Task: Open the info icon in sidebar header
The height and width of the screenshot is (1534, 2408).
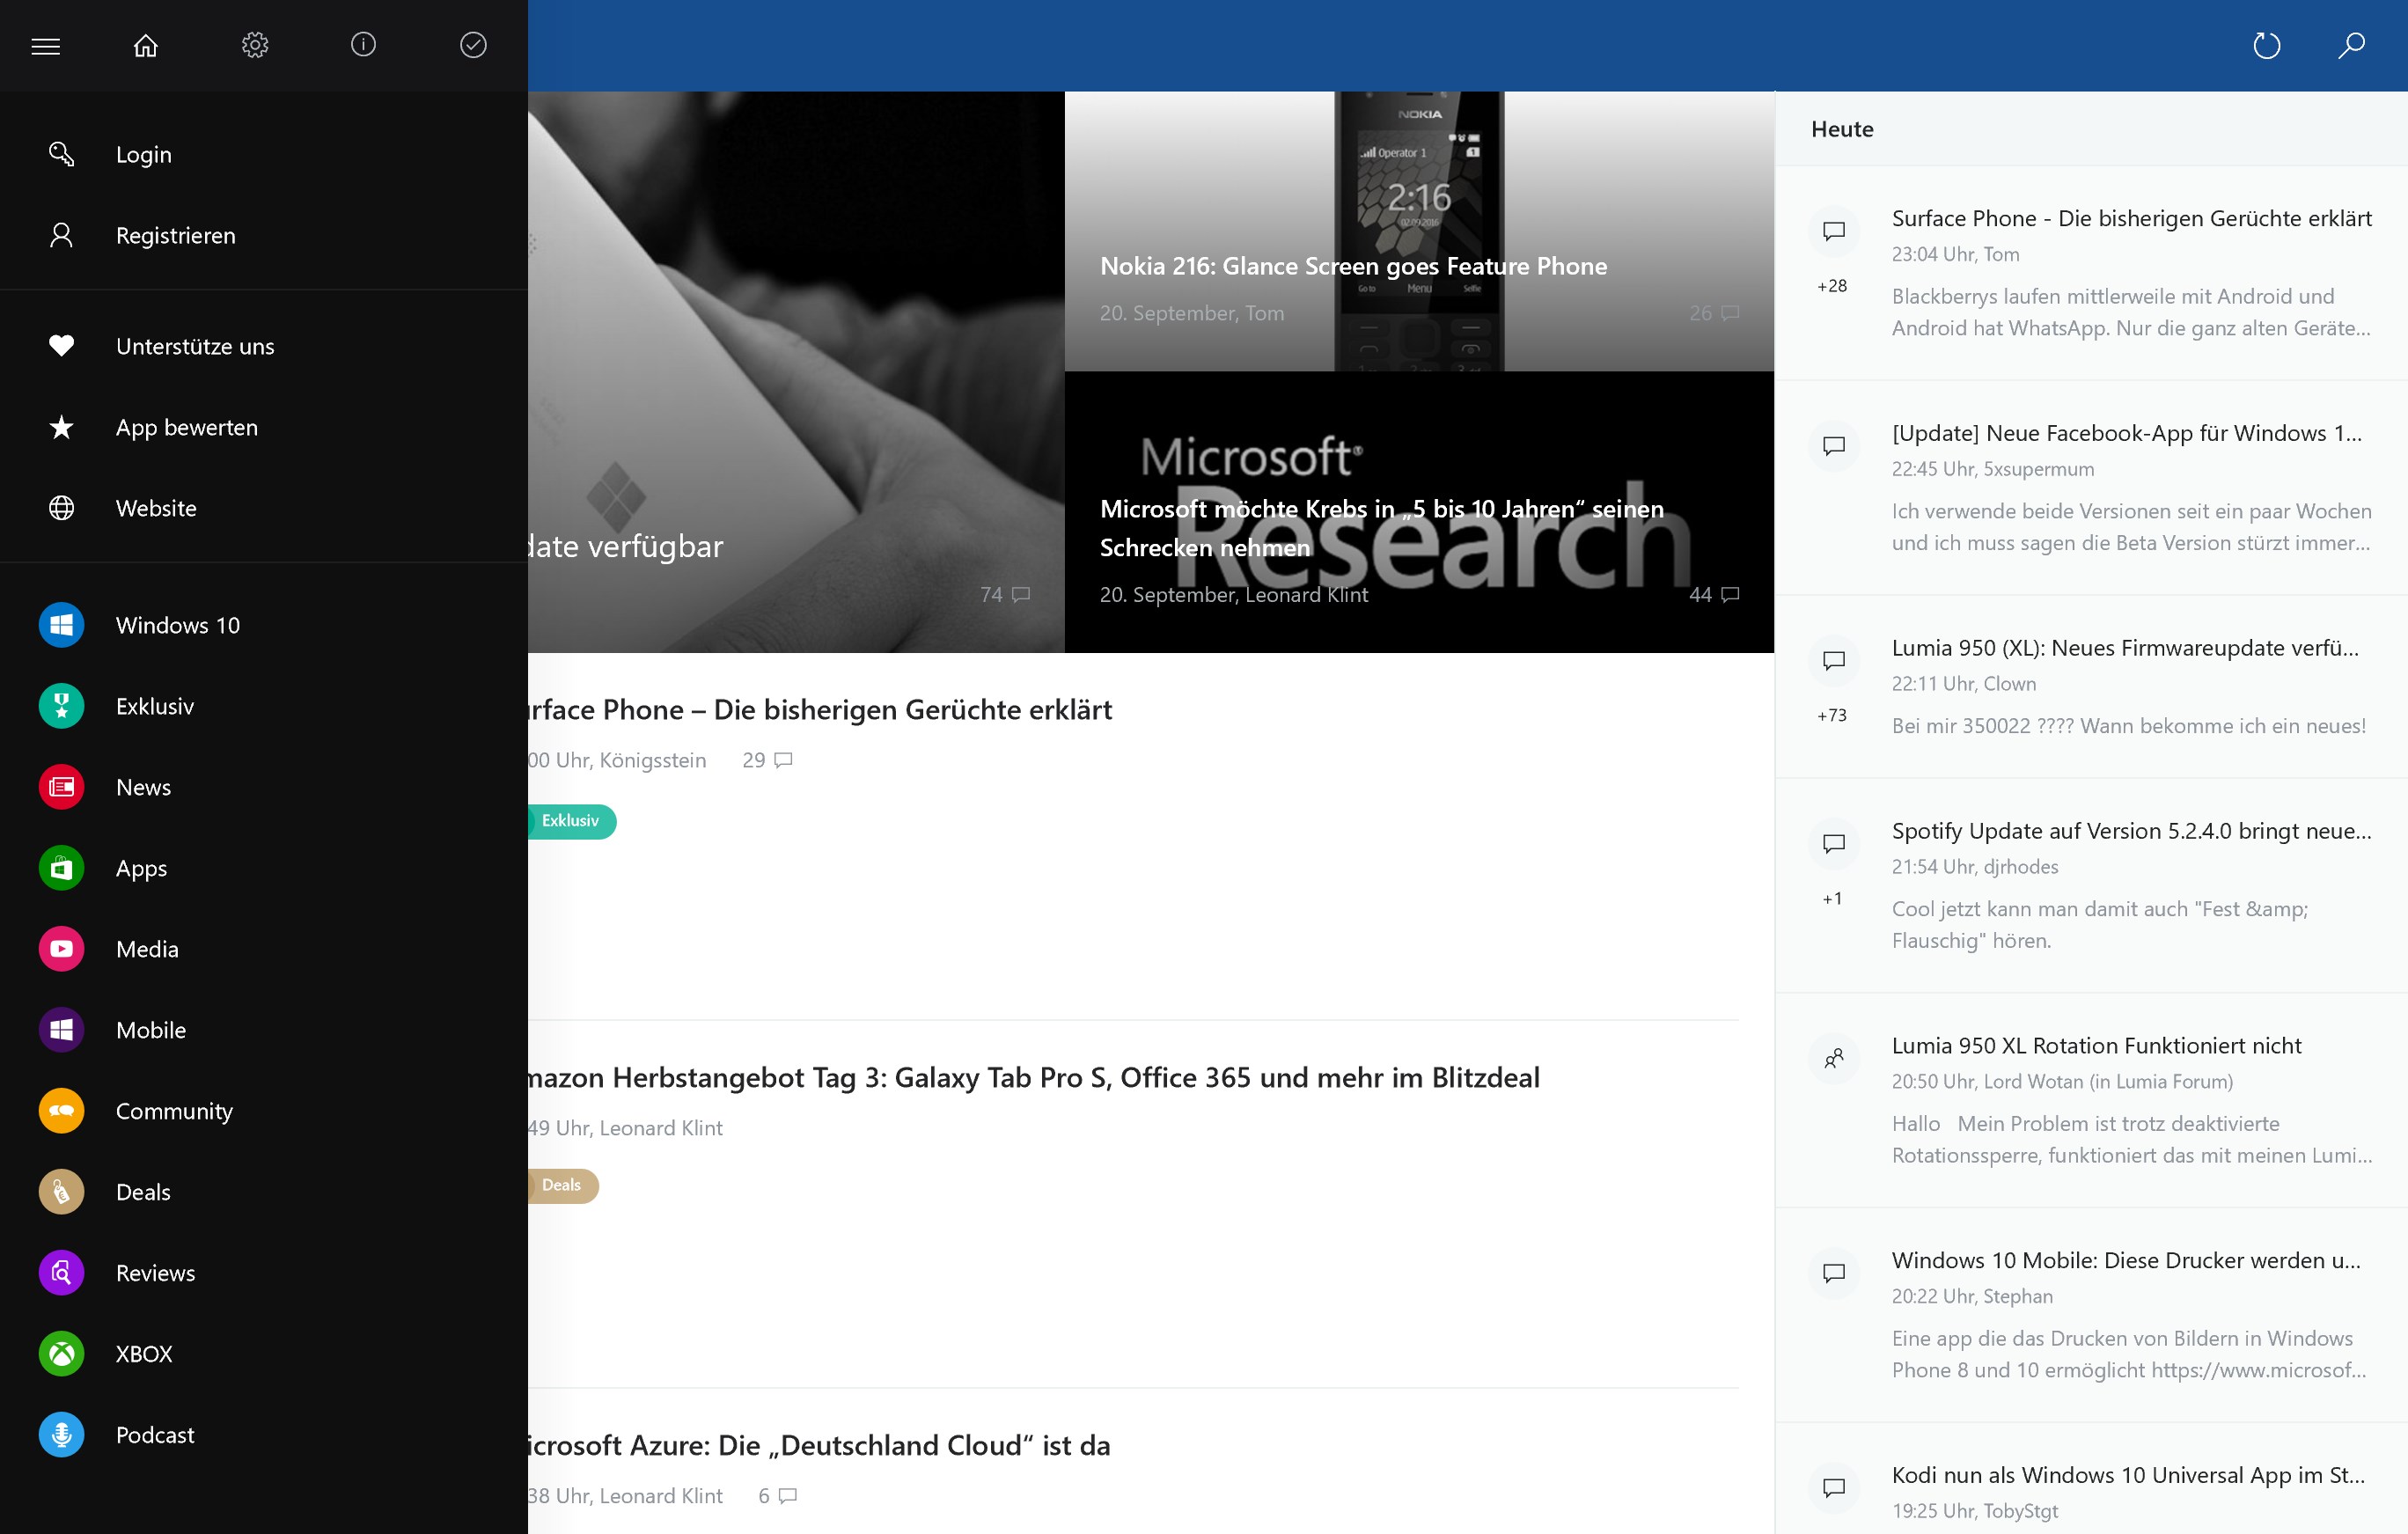Action: (x=363, y=46)
